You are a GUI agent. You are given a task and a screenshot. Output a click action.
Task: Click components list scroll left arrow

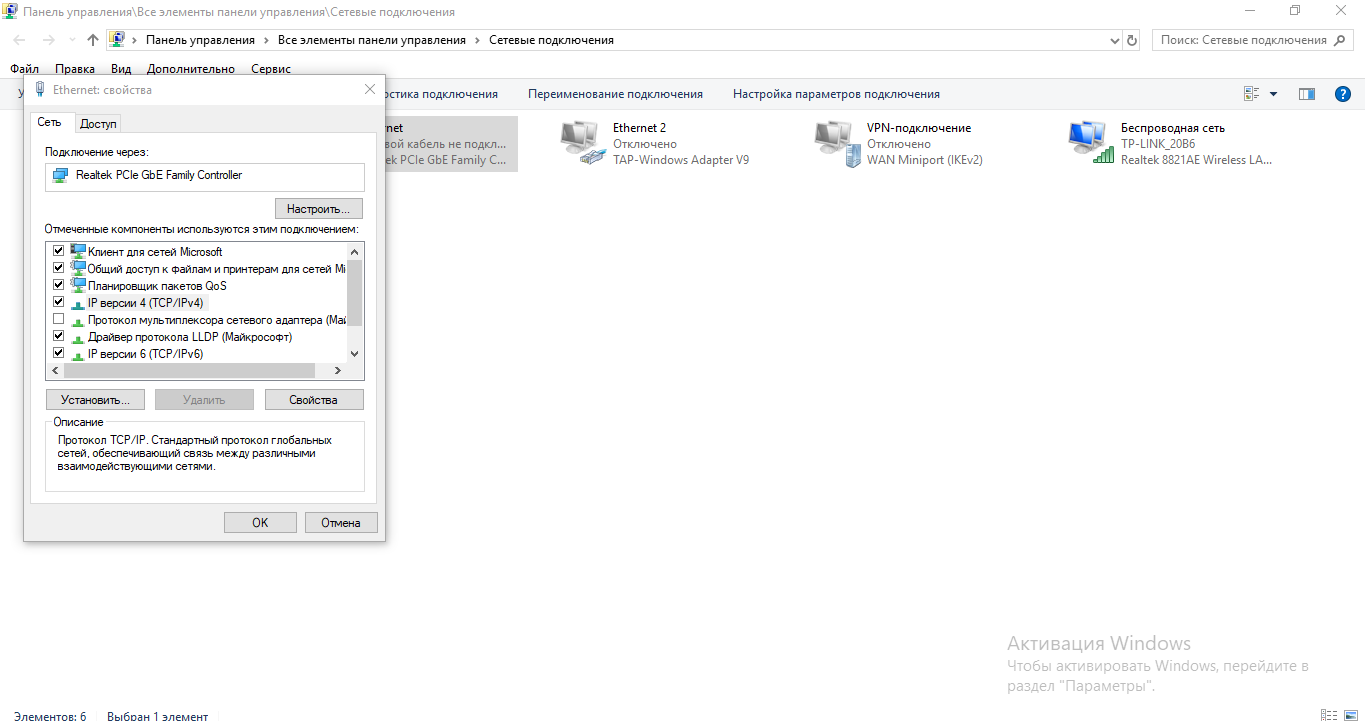tap(55, 370)
